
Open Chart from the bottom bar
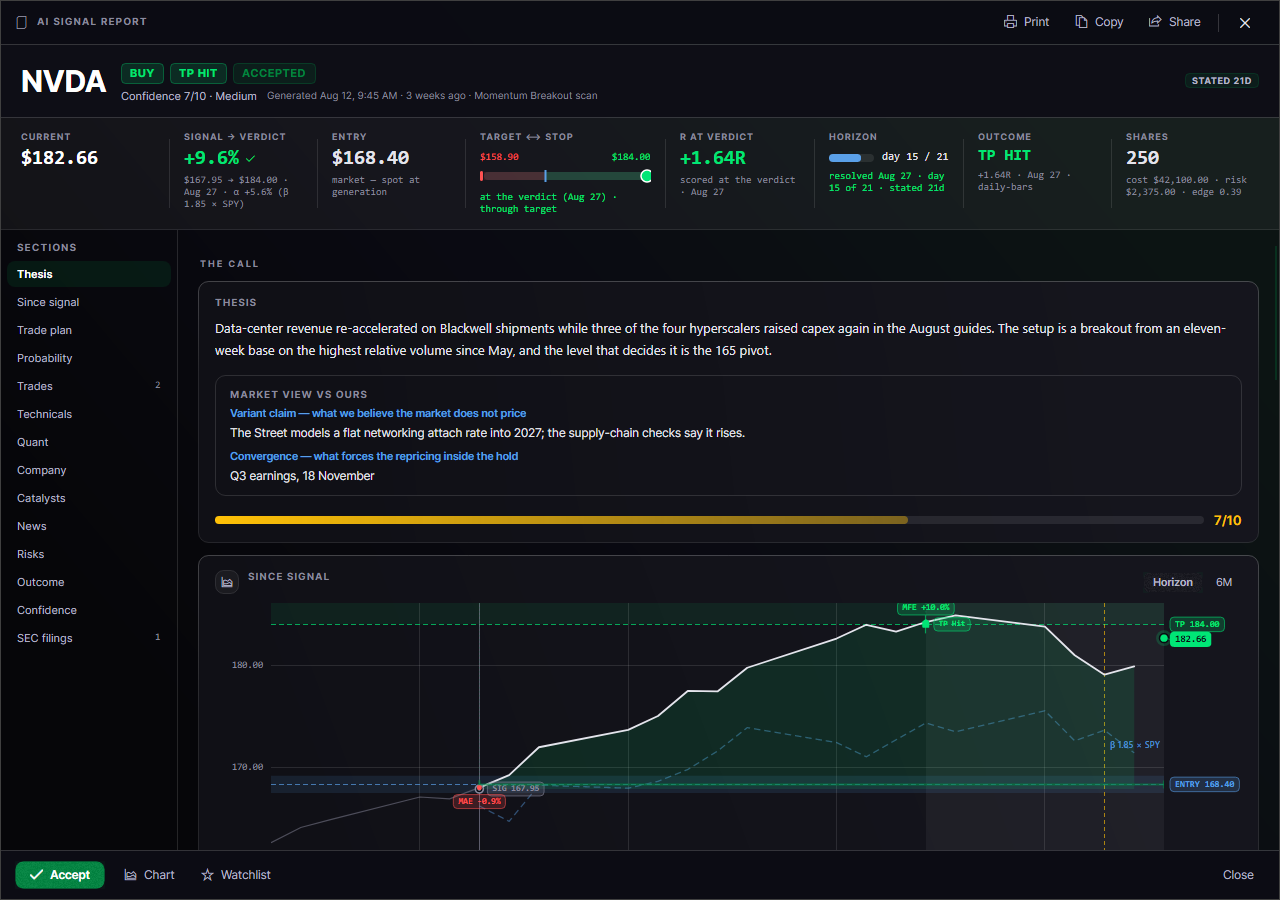149,875
